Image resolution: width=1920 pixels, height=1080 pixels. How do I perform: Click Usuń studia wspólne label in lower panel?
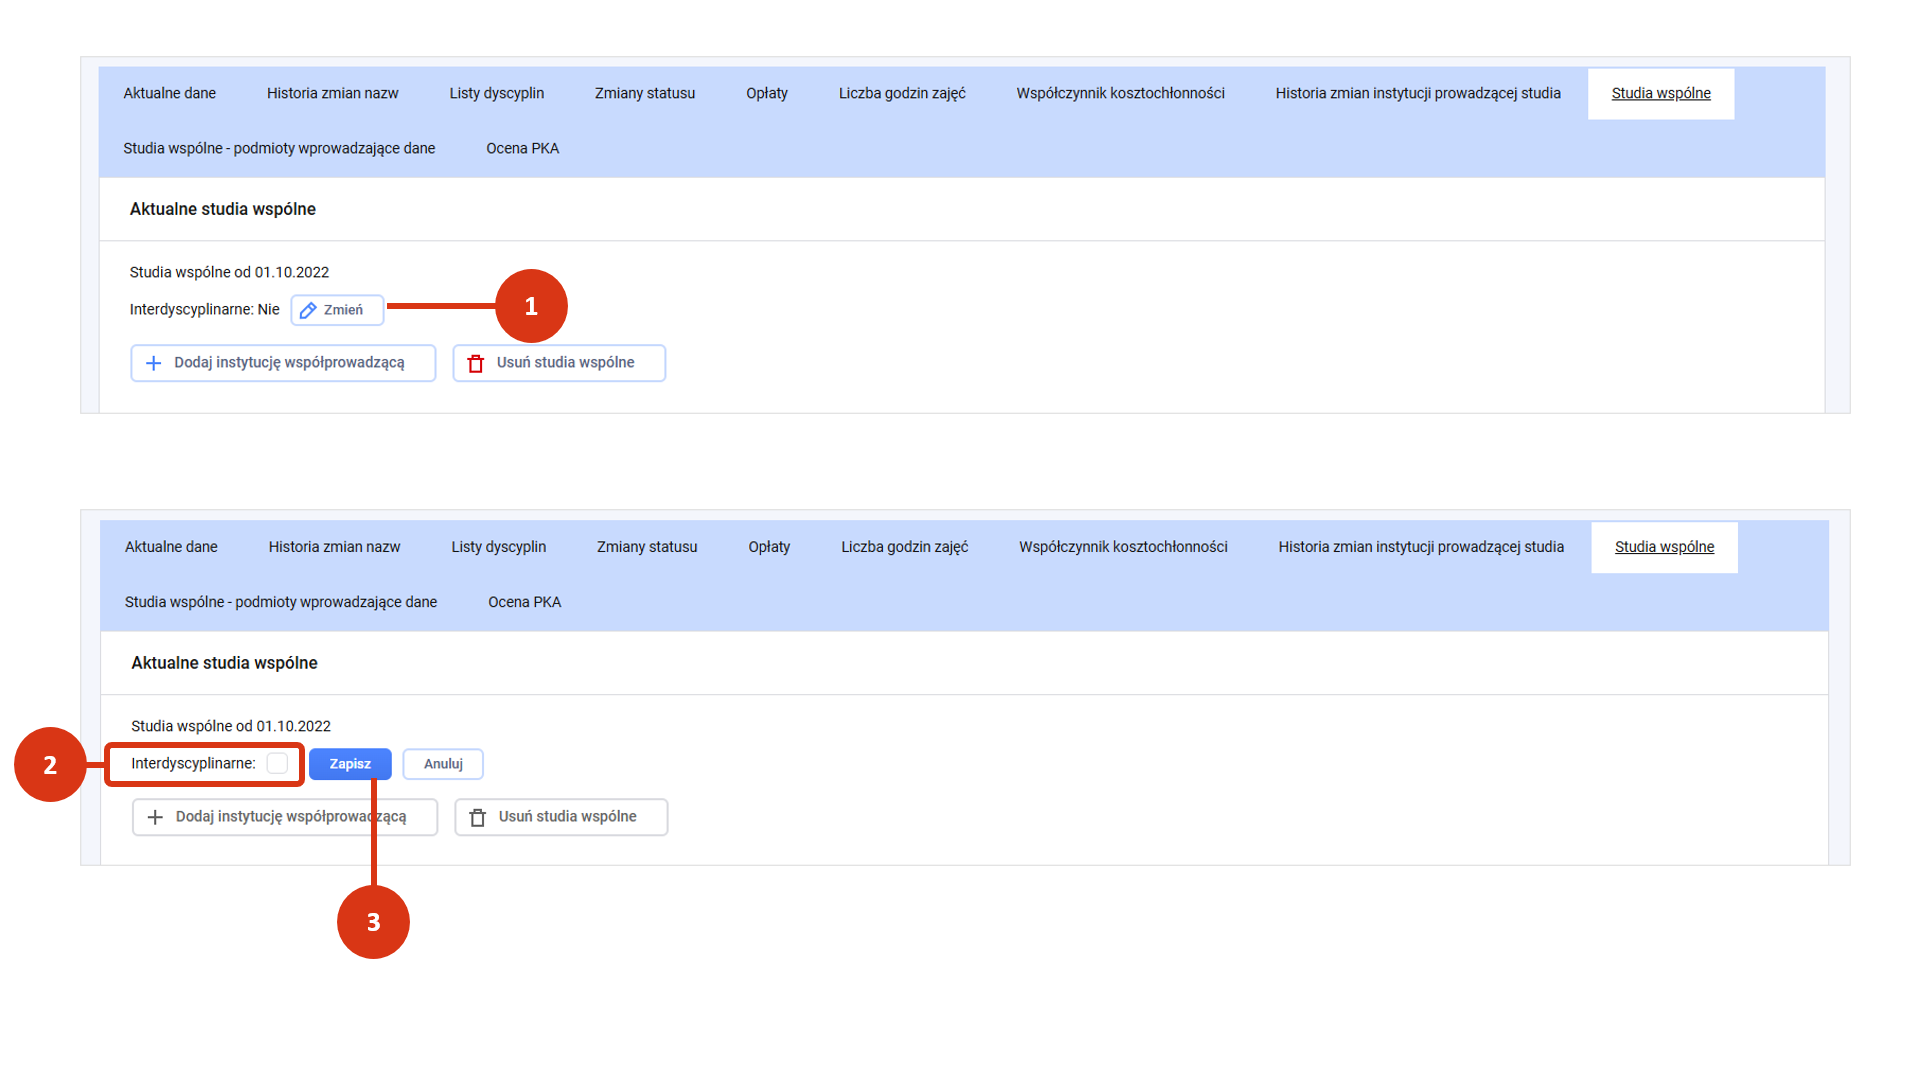coord(567,816)
